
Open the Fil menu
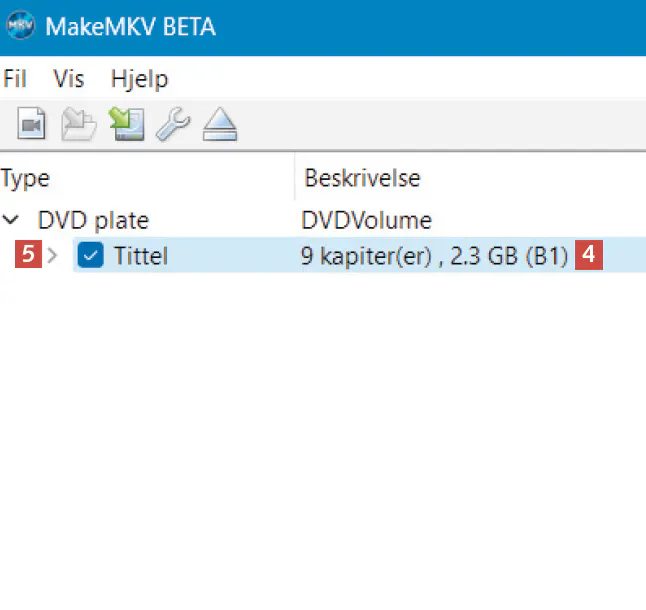[x=15, y=79]
